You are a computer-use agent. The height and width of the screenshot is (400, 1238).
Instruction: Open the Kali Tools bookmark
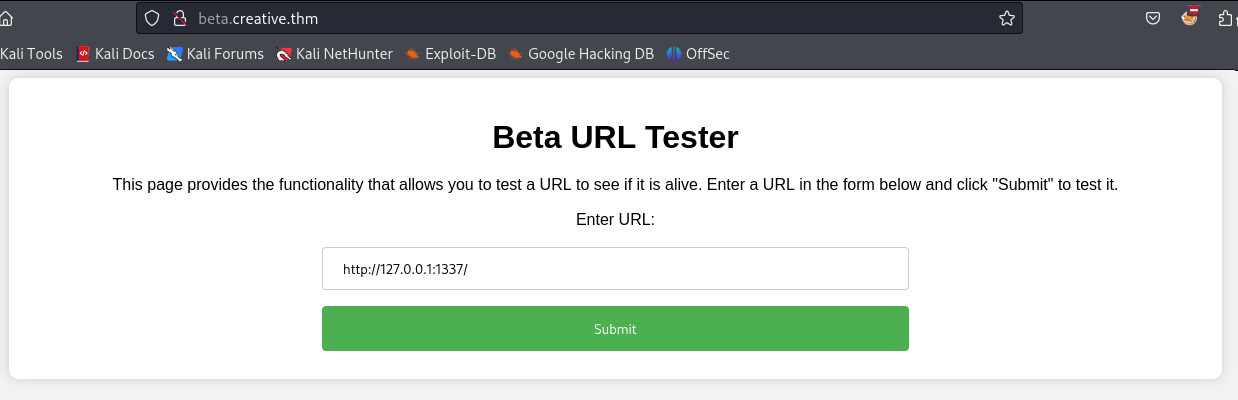31,54
